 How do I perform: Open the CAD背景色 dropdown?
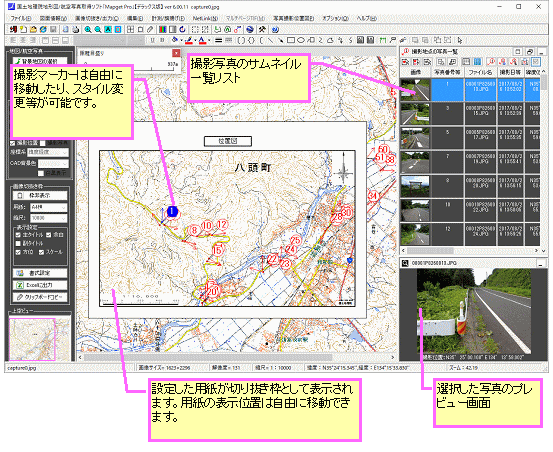click(x=53, y=164)
